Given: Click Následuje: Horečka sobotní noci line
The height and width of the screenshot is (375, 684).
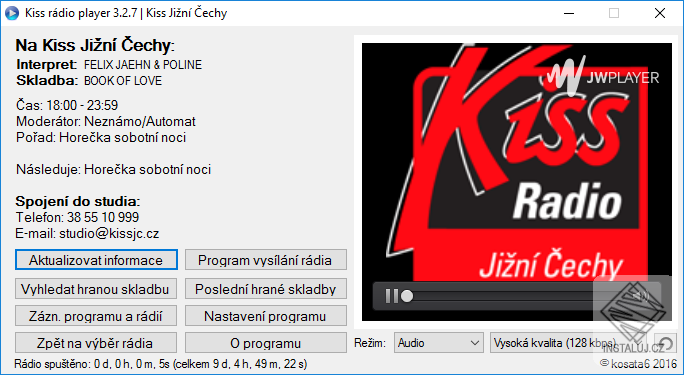Looking at the screenshot, I should click(113, 169).
